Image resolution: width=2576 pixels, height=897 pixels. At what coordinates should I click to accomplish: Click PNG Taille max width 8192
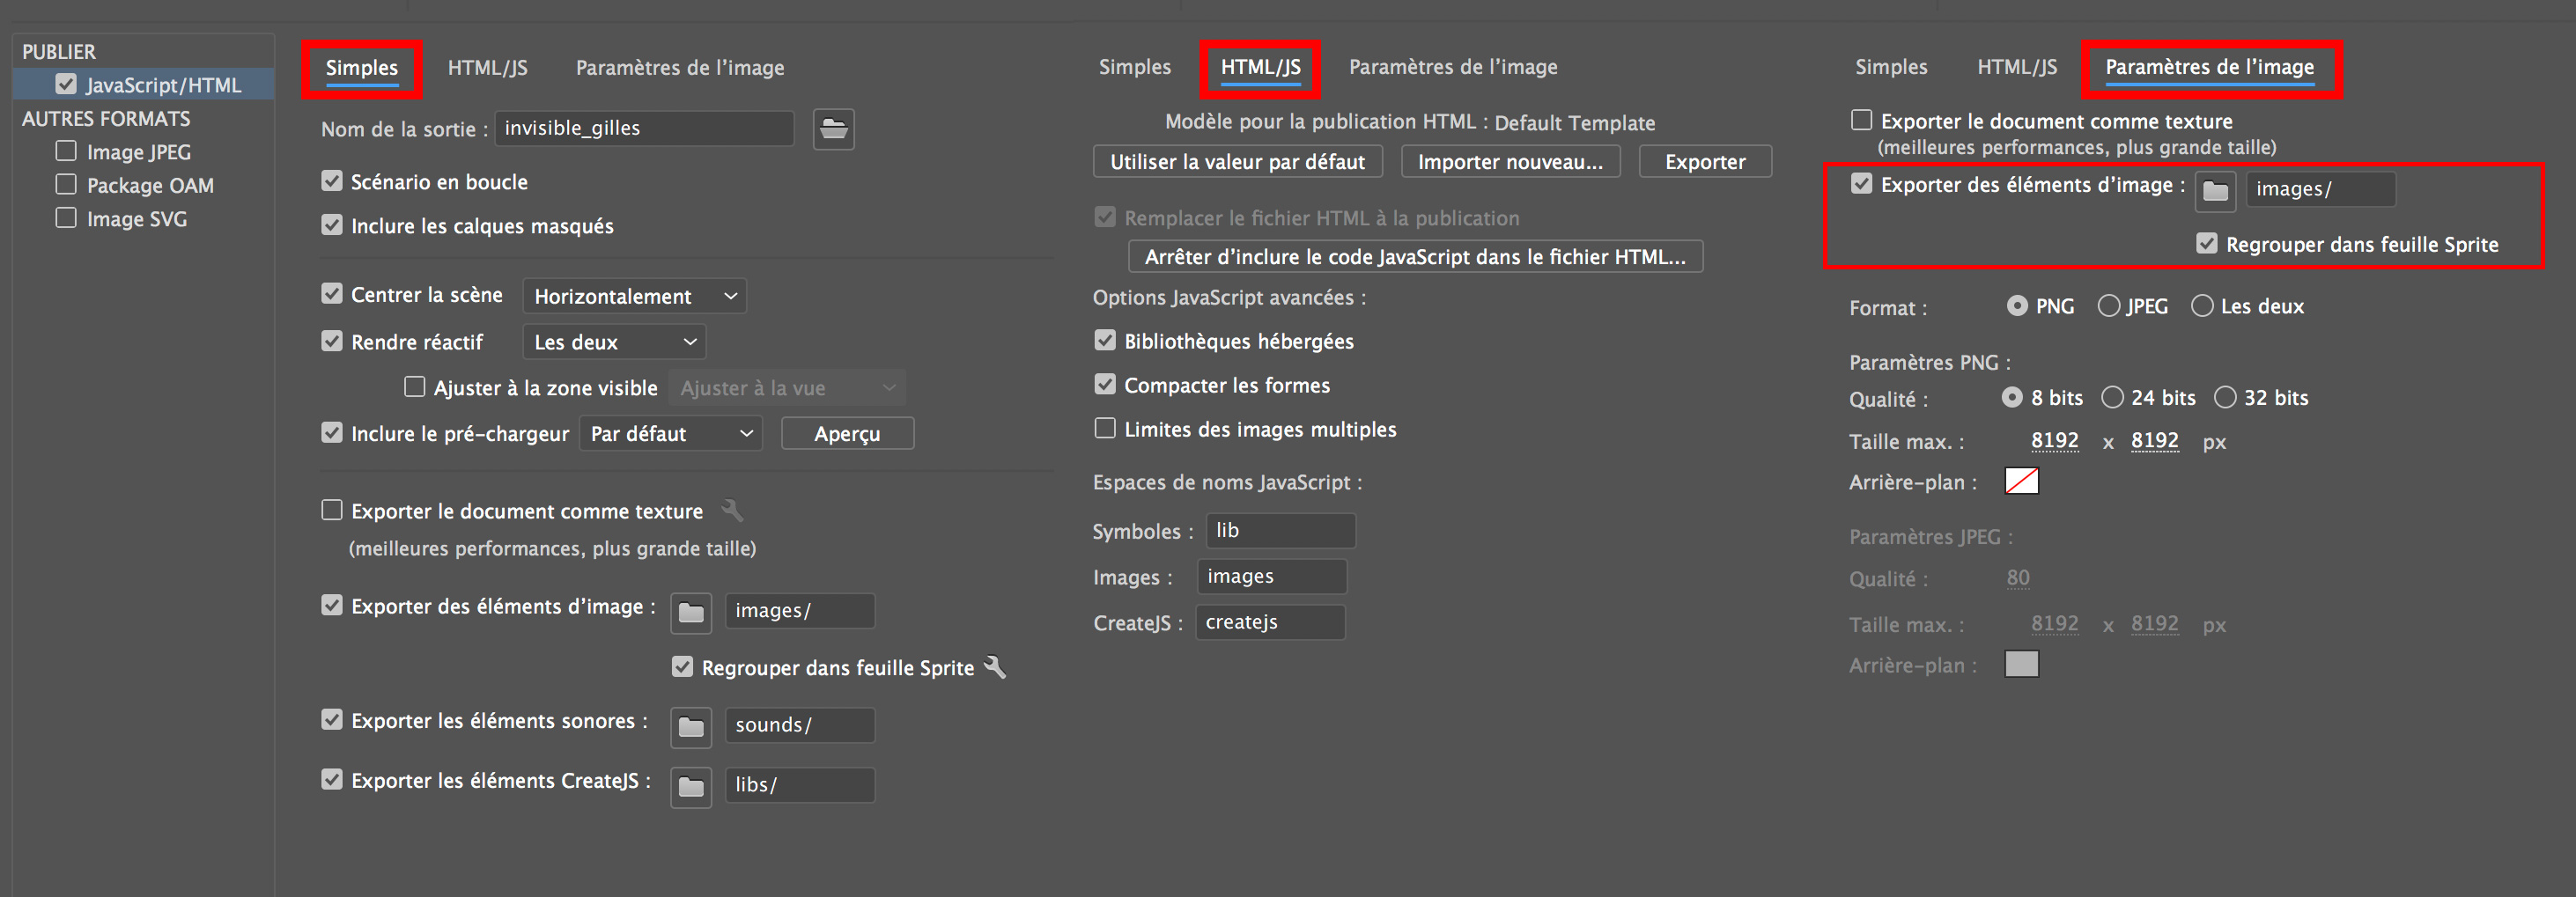click(2054, 441)
